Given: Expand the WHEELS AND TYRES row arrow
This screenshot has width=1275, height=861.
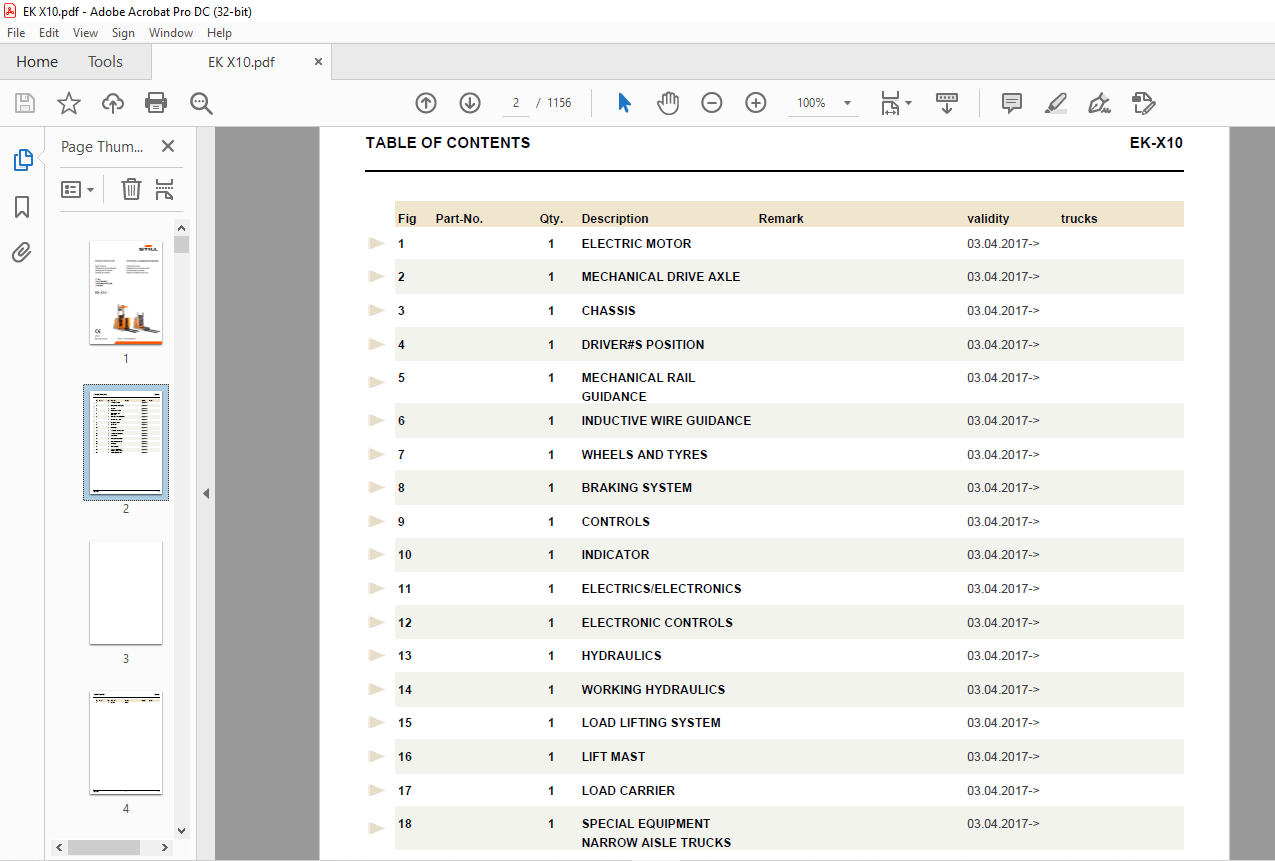Looking at the screenshot, I should coord(377,454).
